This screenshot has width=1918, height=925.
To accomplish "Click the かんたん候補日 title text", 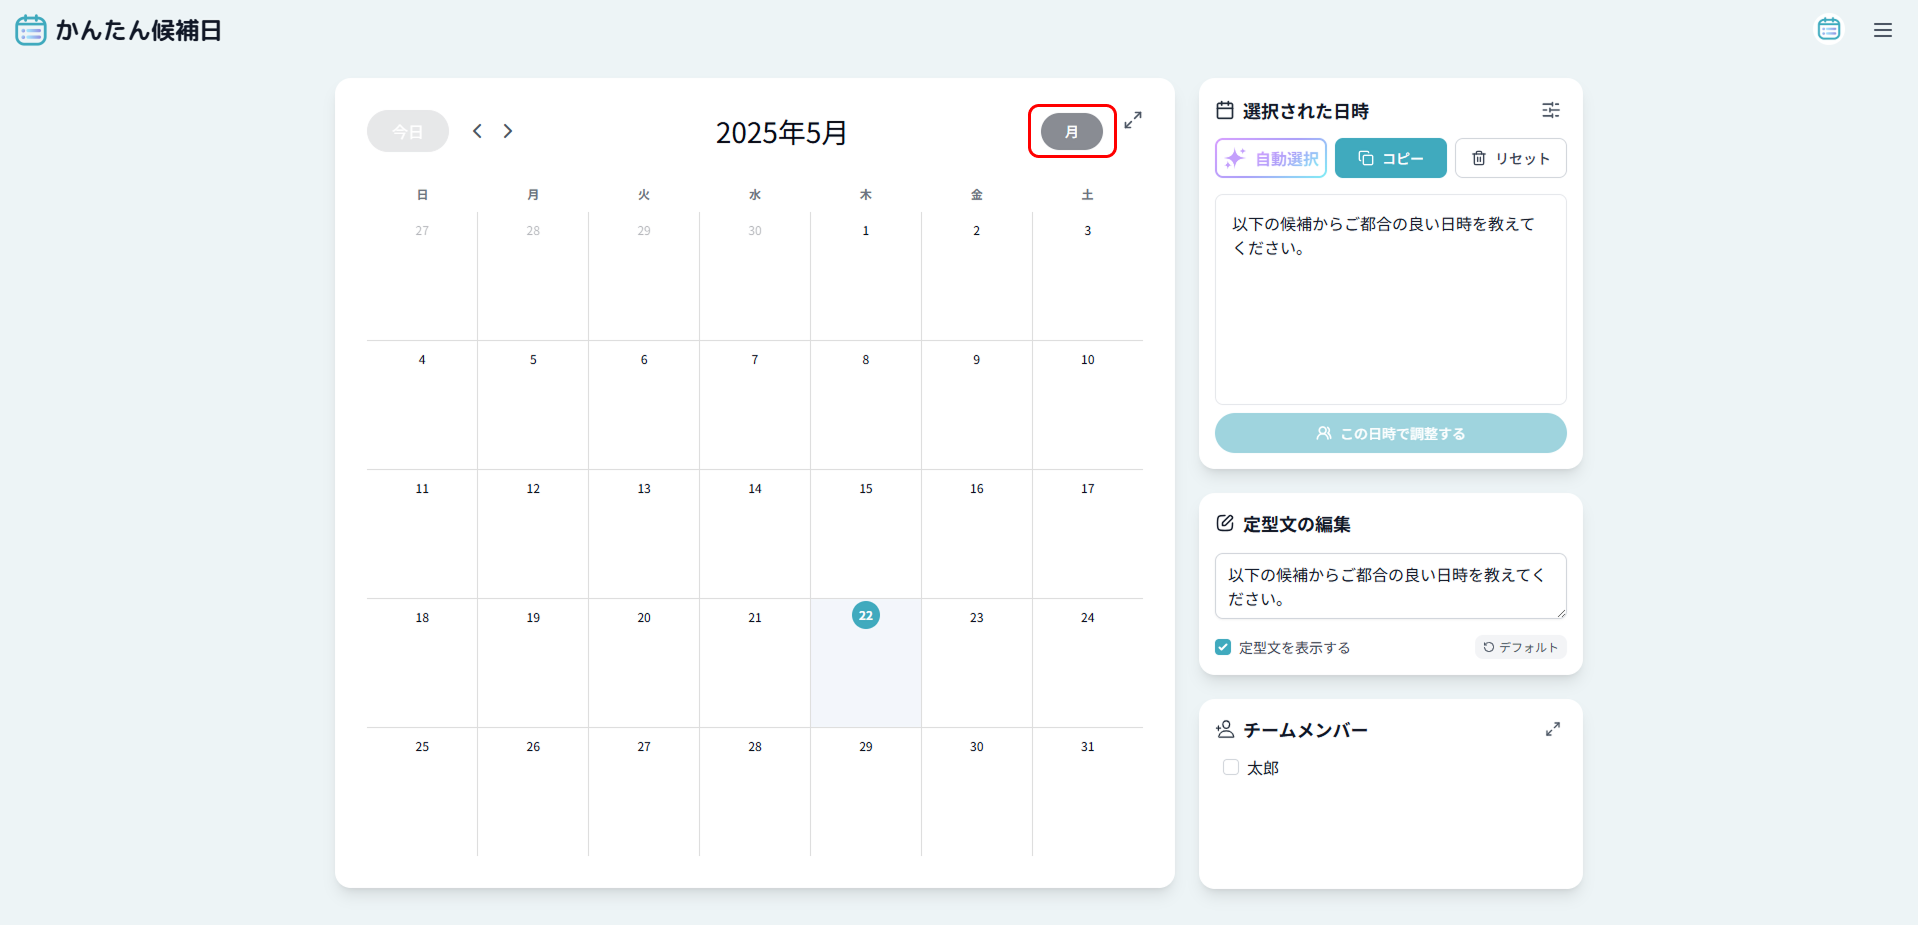I will (139, 30).
